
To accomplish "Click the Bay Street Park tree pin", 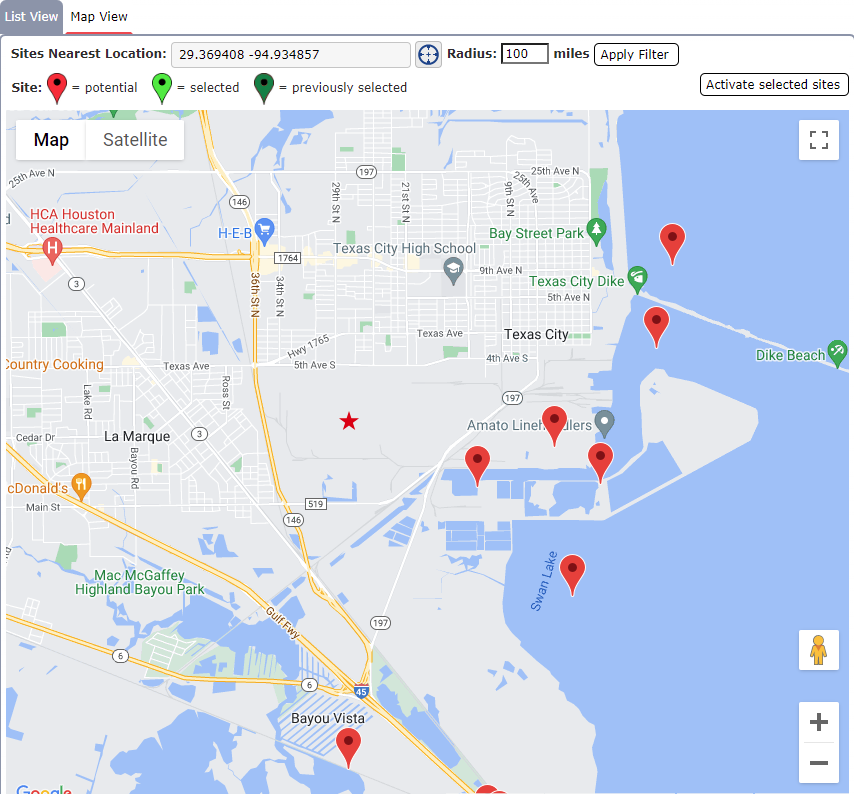I will click(x=596, y=232).
